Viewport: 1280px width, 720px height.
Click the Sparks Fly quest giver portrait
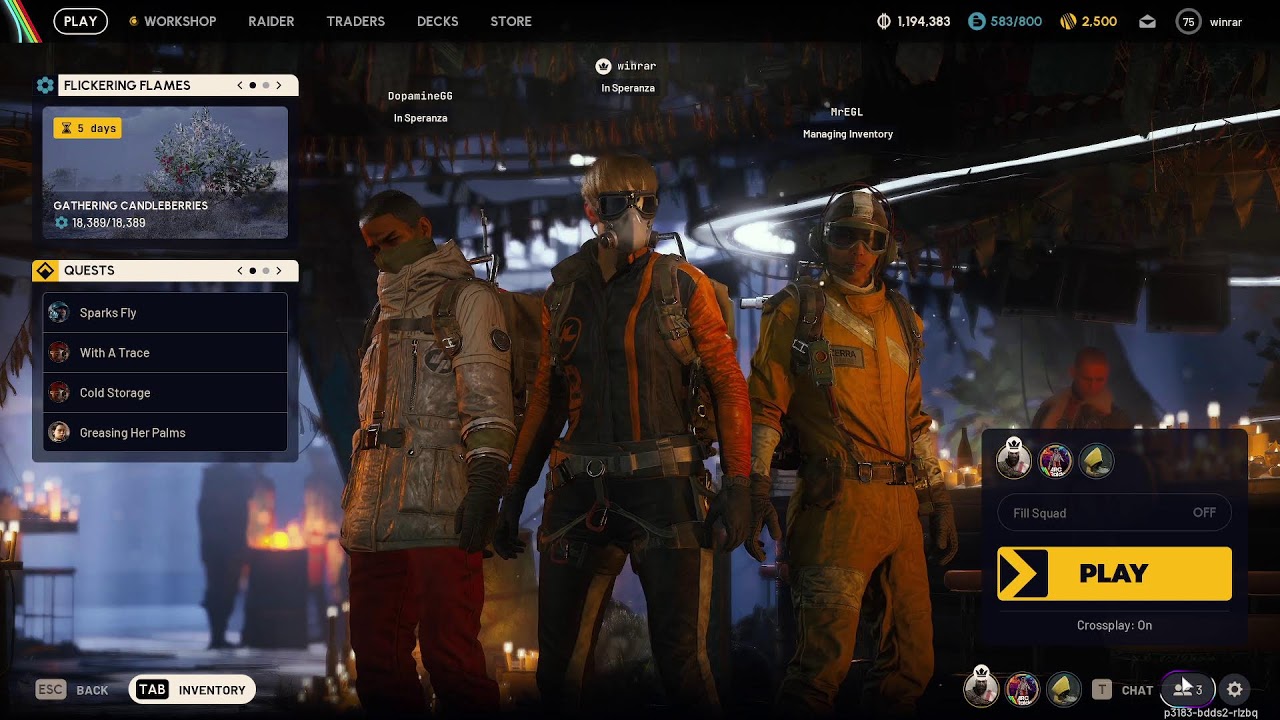pyautogui.click(x=59, y=313)
